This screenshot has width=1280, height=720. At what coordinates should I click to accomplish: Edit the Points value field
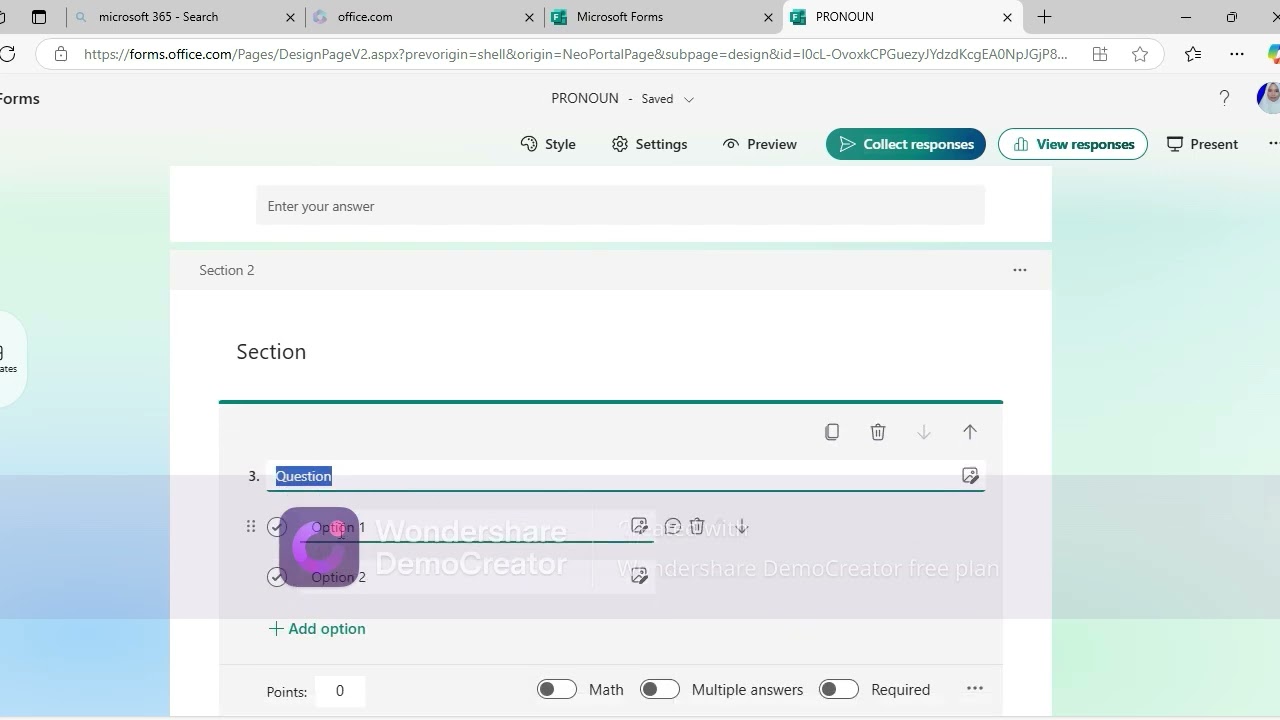point(340,691)
